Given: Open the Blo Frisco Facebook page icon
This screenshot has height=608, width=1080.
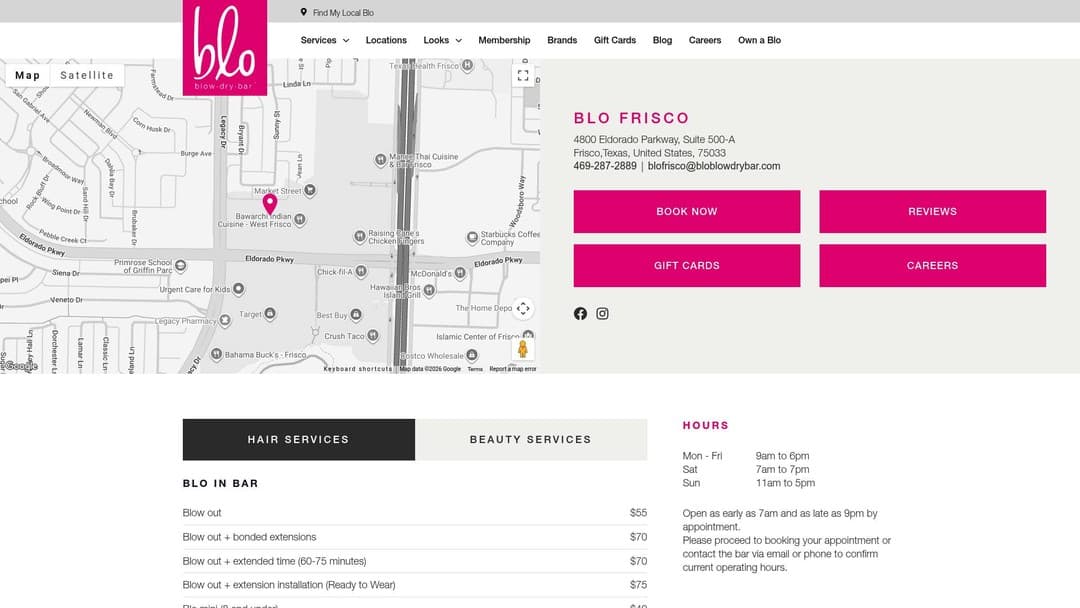Looking at the screenshot, I should (x=580, y=313).
